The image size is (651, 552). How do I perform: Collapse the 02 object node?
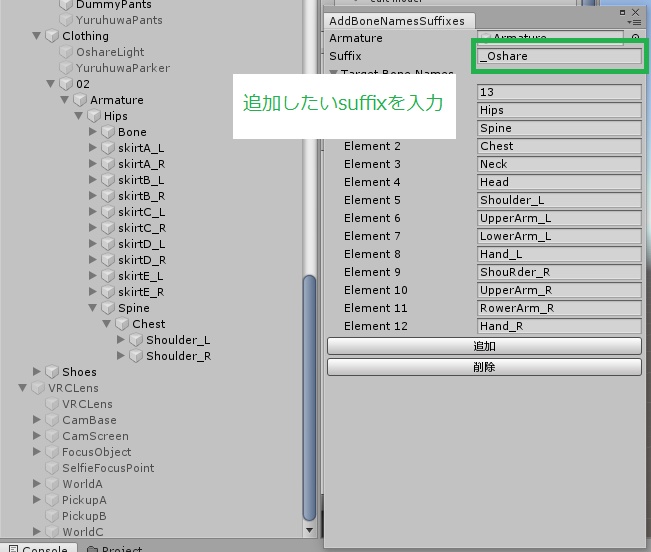tap(51, 84)
